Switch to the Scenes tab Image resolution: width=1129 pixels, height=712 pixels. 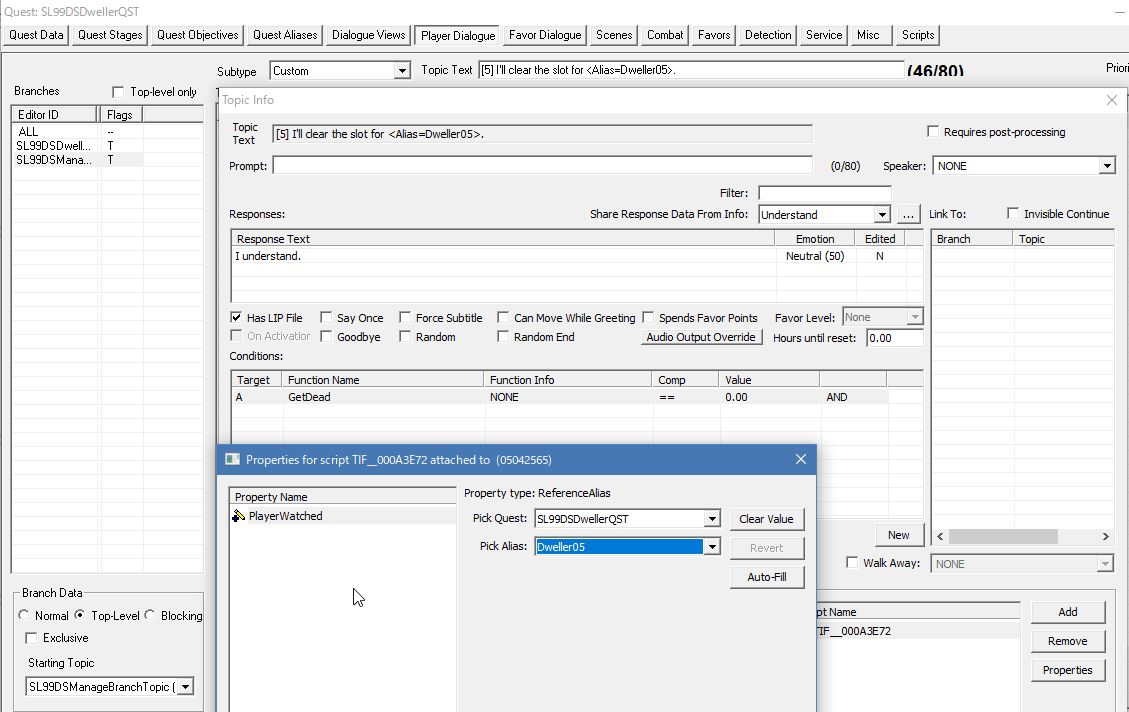click(x=614, y=35)
